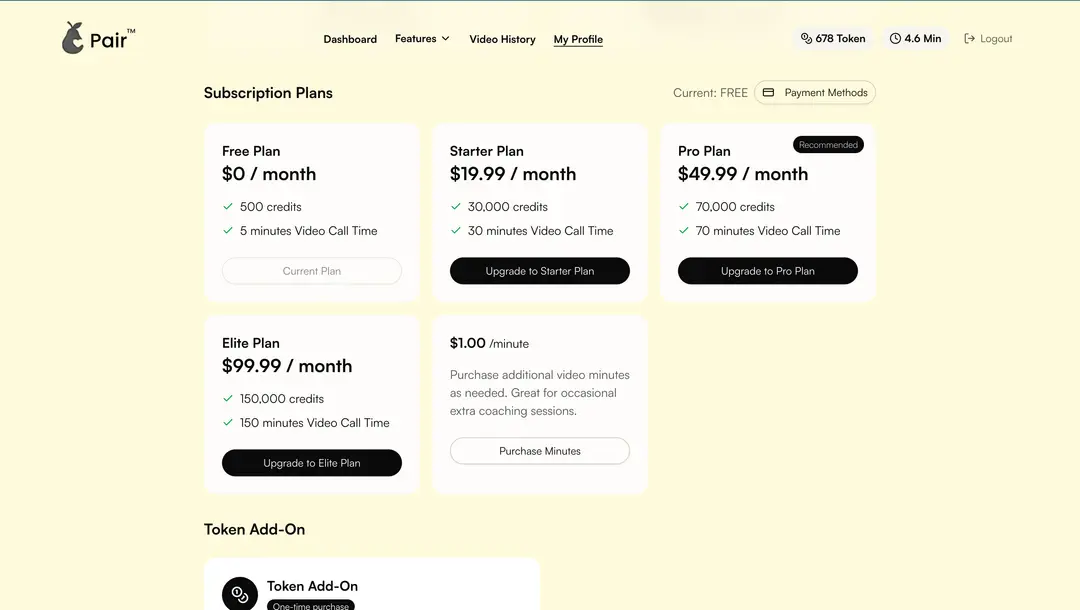Go to Video History

(x=502, y=39)
